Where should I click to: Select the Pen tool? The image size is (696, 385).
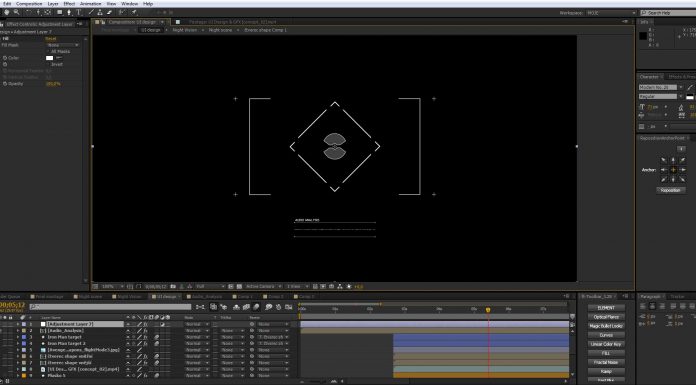coord(69,12)
